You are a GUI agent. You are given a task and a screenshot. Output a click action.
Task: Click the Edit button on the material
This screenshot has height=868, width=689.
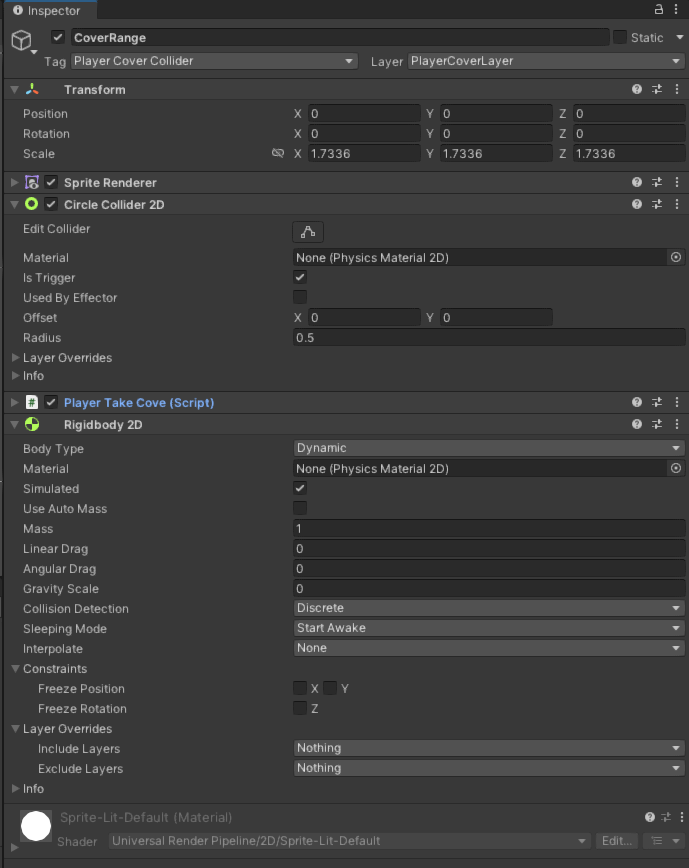click(616, 841)
